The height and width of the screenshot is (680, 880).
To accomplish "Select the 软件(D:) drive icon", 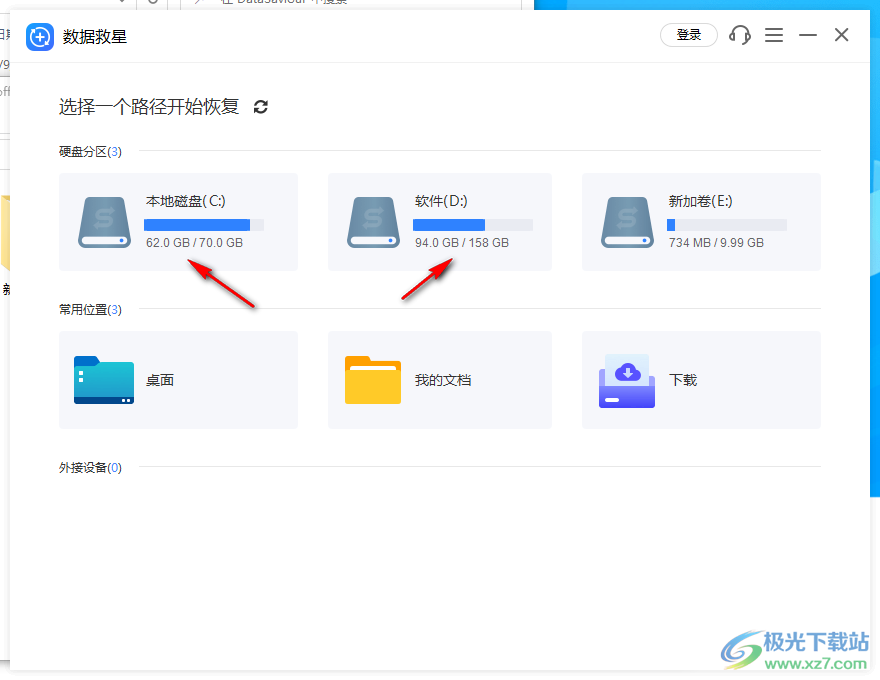I will click(x=374, y=222).
